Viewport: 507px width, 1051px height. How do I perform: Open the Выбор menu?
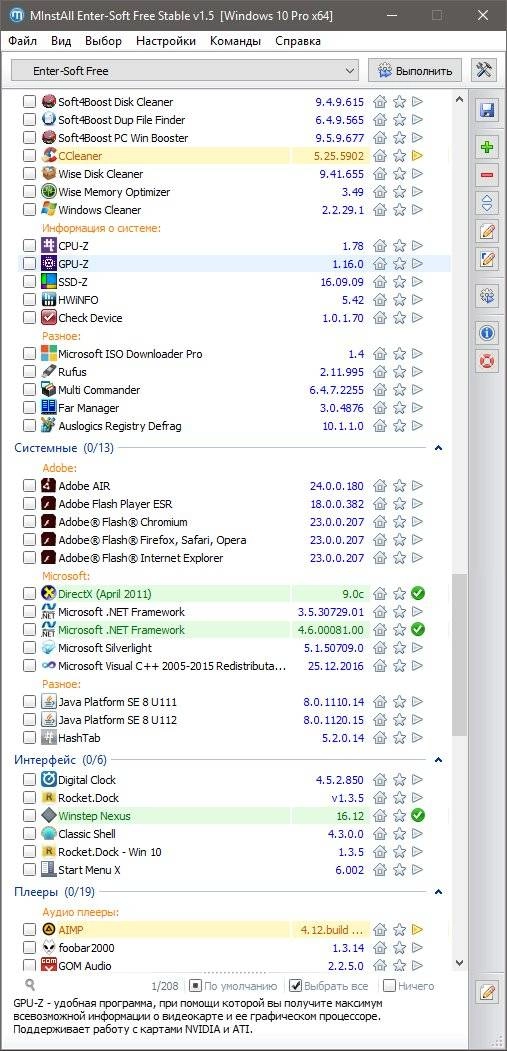click(x=103, y=41)
